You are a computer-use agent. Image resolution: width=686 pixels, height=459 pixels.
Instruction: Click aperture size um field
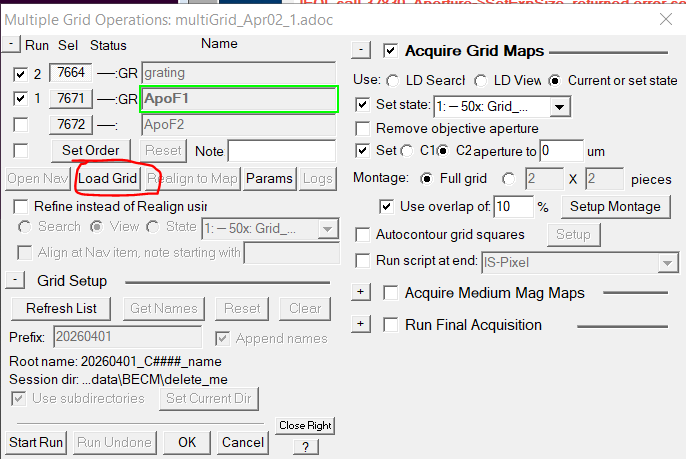tap(561, 151)
